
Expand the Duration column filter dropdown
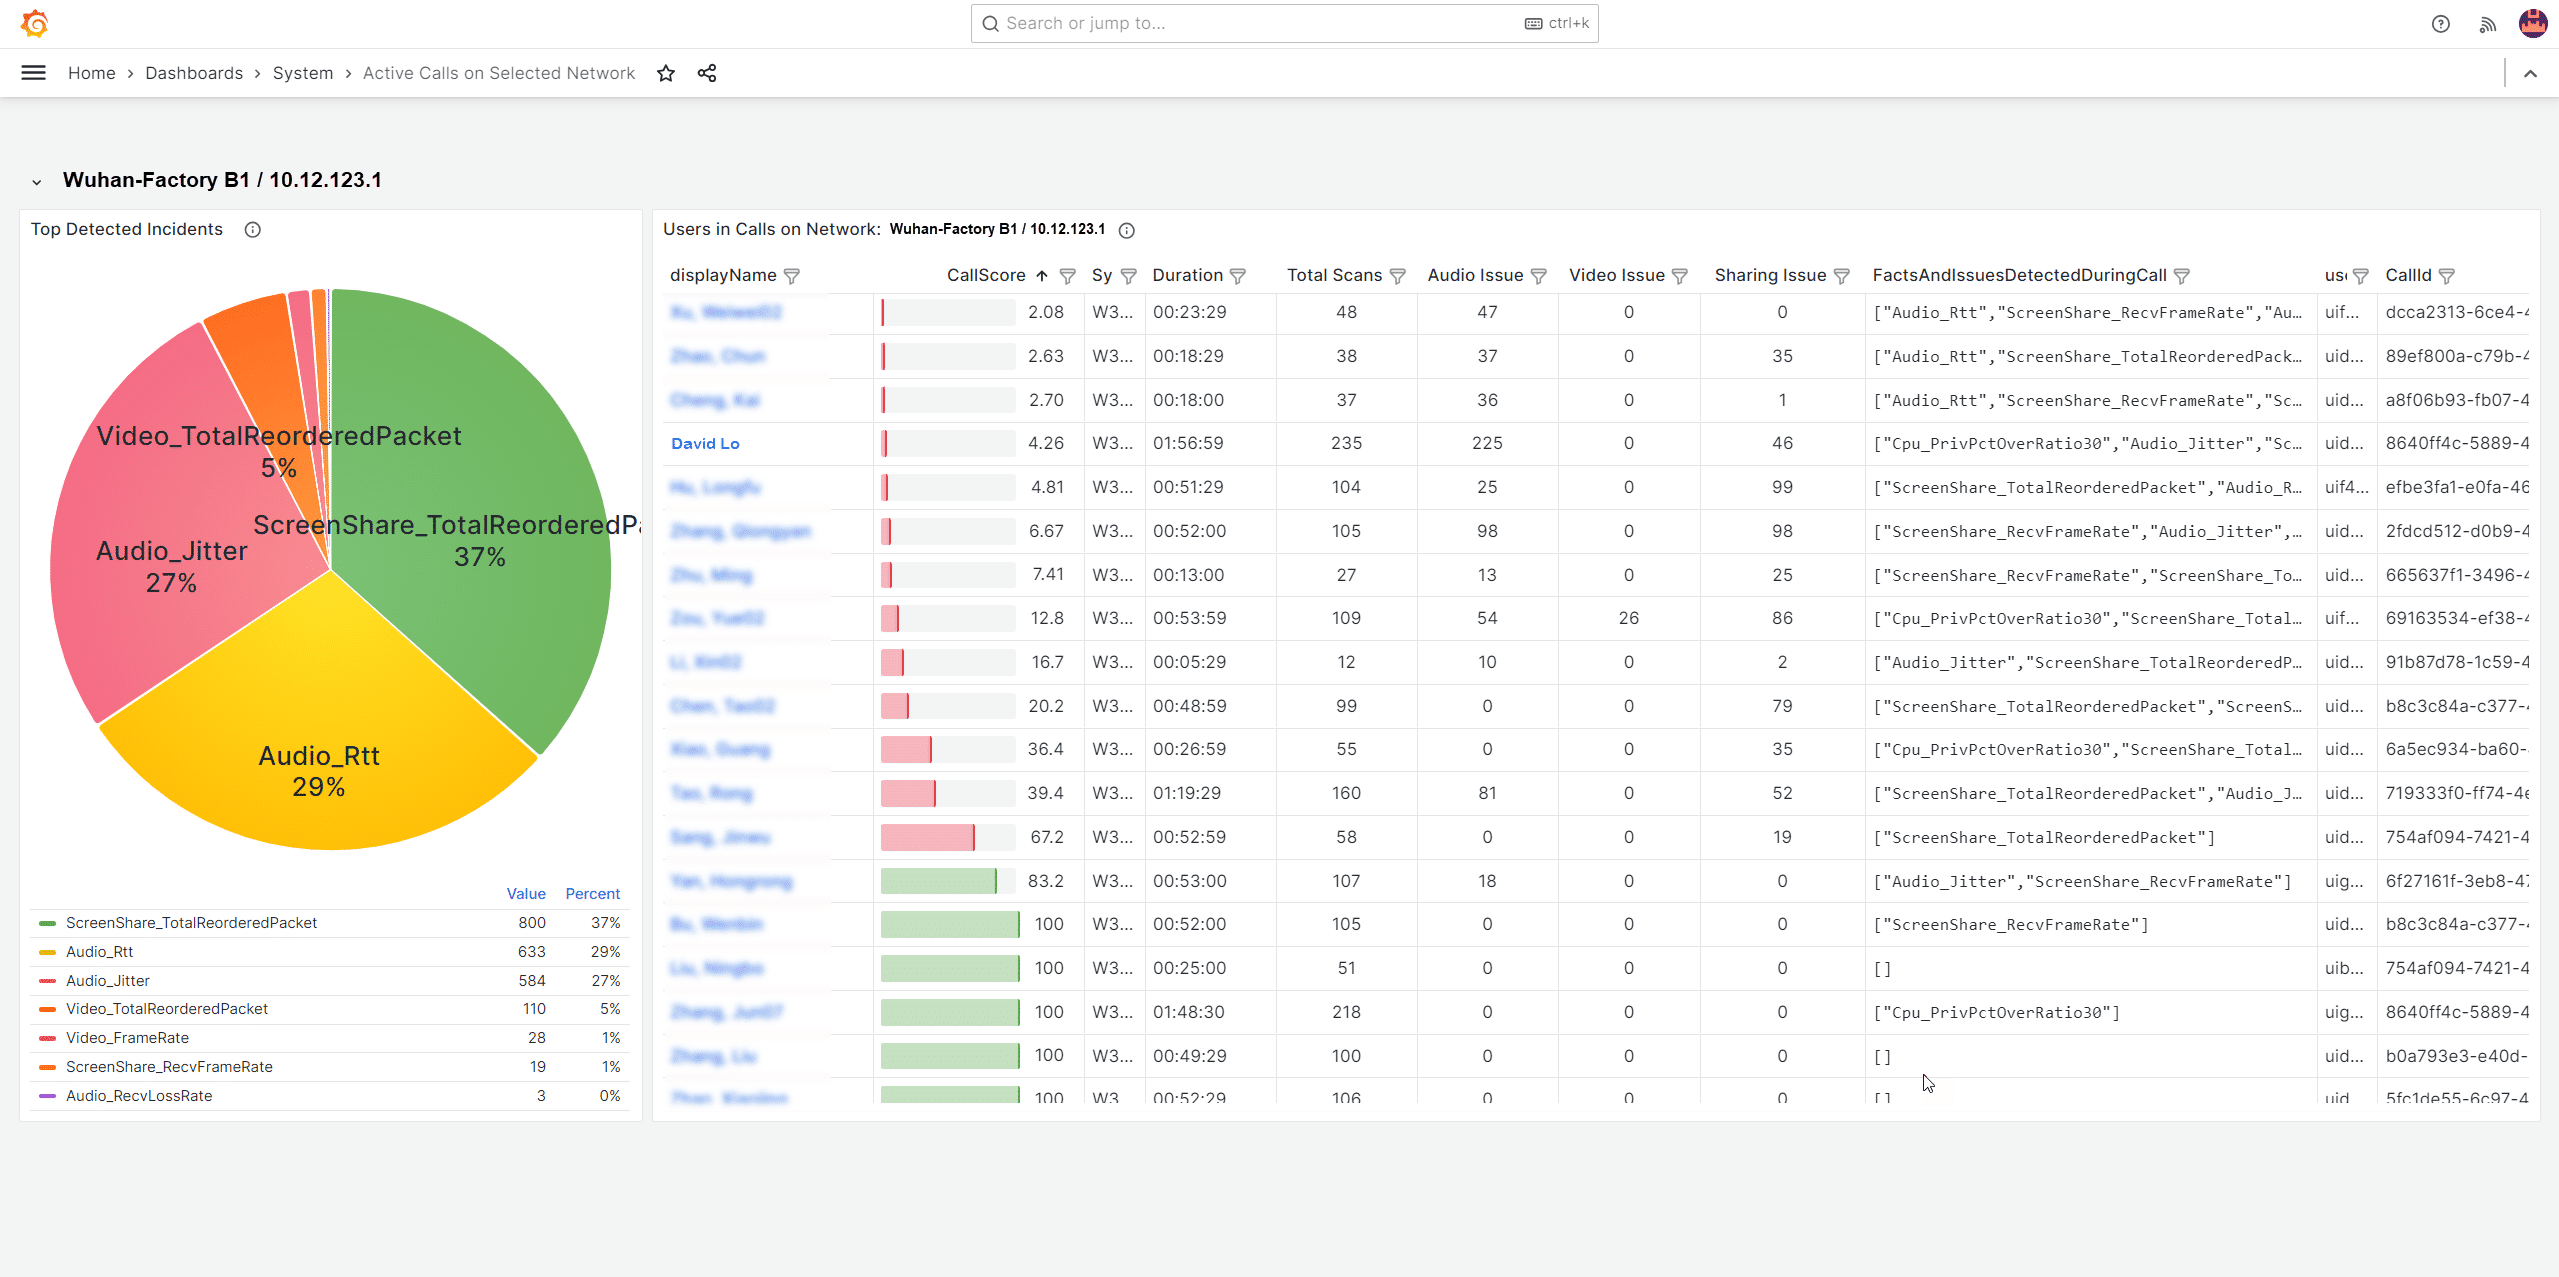[x=1237, y=274]
